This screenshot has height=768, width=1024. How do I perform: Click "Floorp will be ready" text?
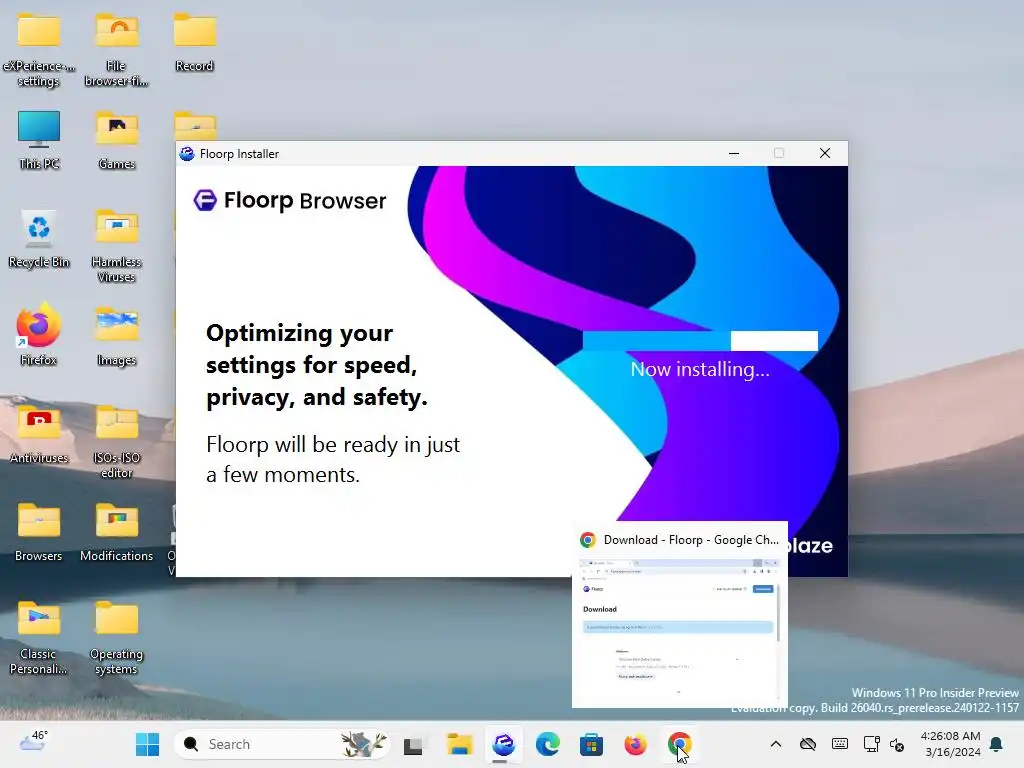click(x=333, y=459)
